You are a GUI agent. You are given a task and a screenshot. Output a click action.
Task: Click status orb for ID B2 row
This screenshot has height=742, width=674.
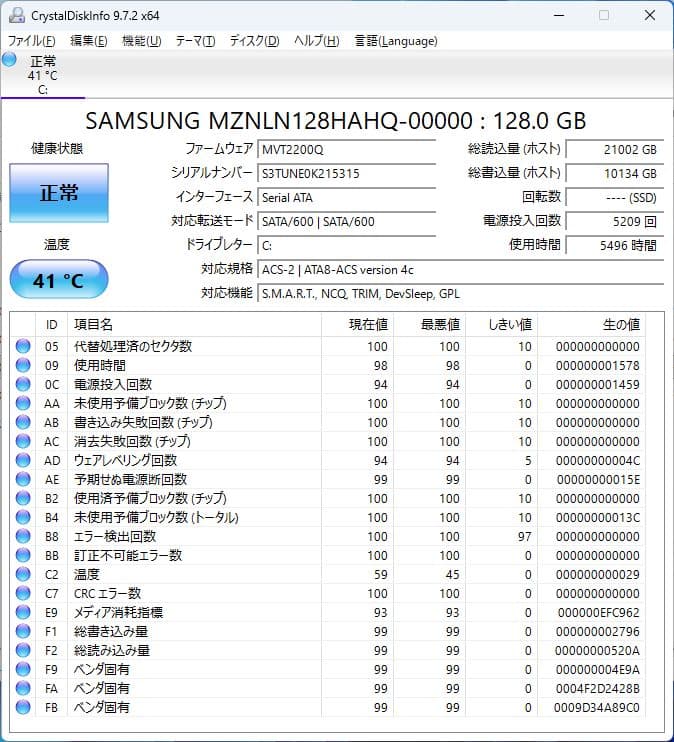[23, 498]
